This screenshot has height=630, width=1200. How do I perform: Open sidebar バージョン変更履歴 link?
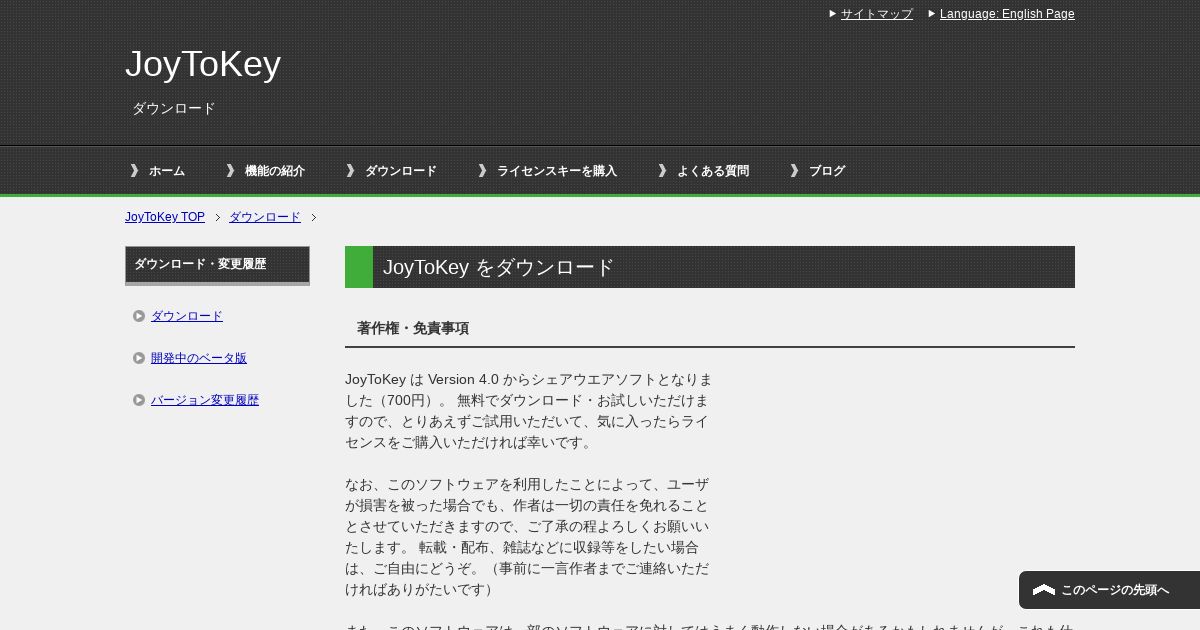click(205, 400)
